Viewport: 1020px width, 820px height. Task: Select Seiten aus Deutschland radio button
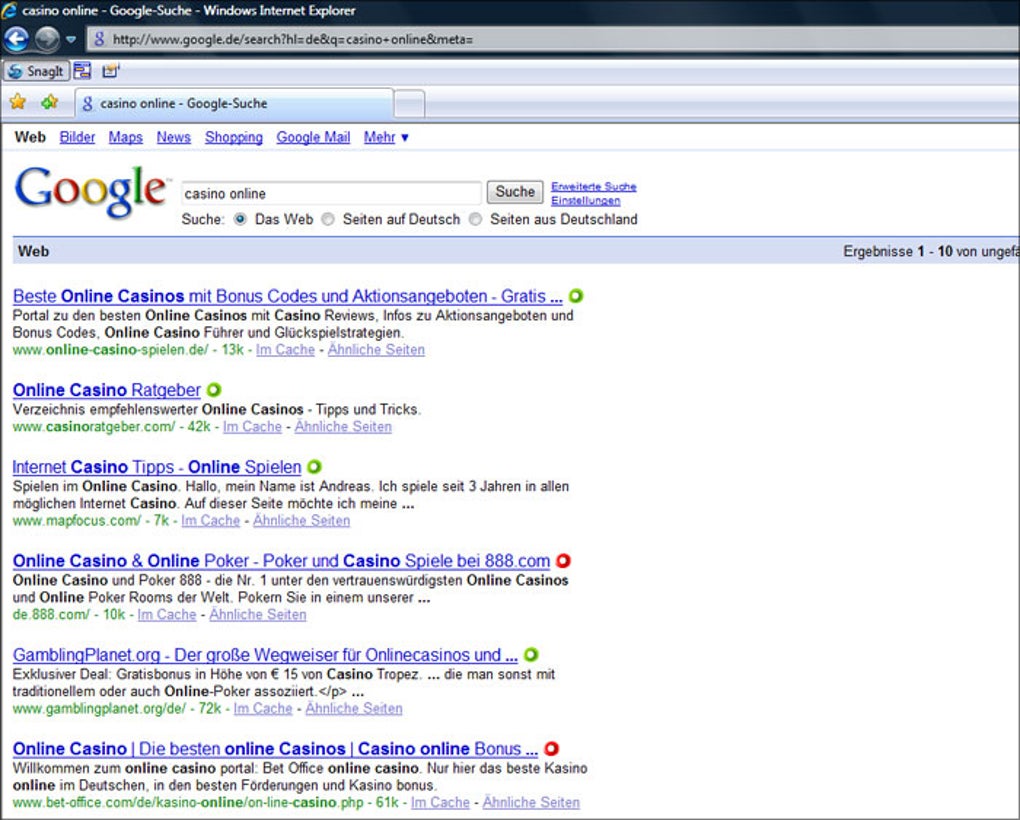coord(476,219)
